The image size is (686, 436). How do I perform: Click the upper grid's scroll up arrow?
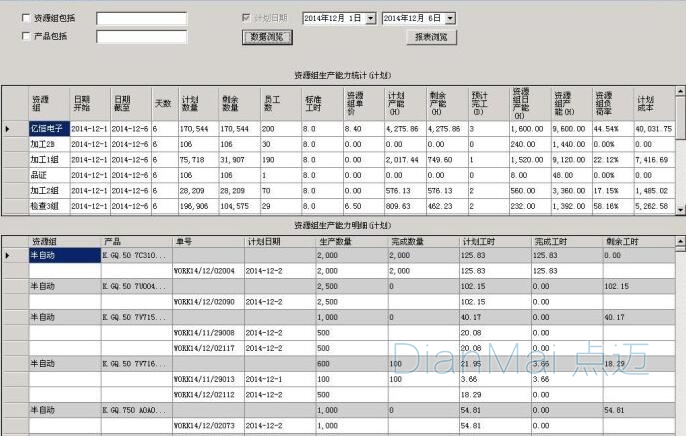point(681,92)
